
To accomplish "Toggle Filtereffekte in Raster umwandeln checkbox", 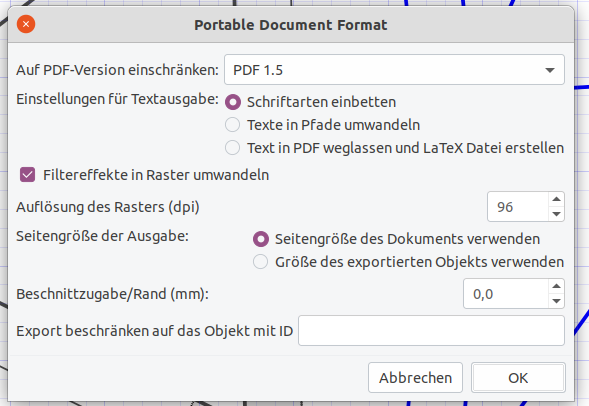I will [x=28, y=175].
